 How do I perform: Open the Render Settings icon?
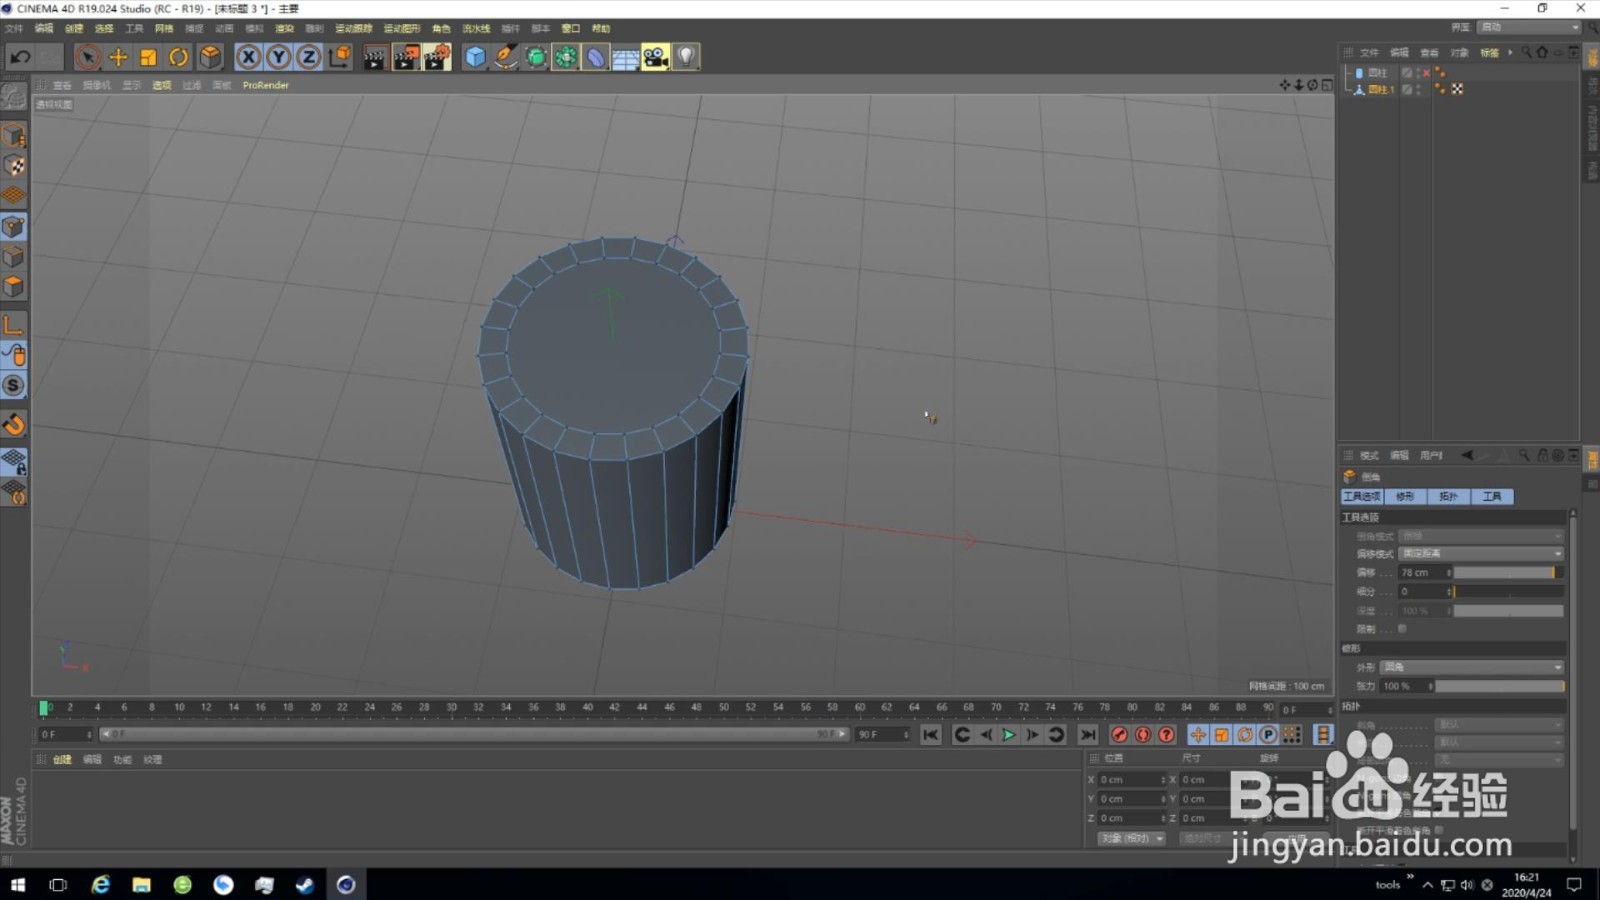(x=436, y=57)
